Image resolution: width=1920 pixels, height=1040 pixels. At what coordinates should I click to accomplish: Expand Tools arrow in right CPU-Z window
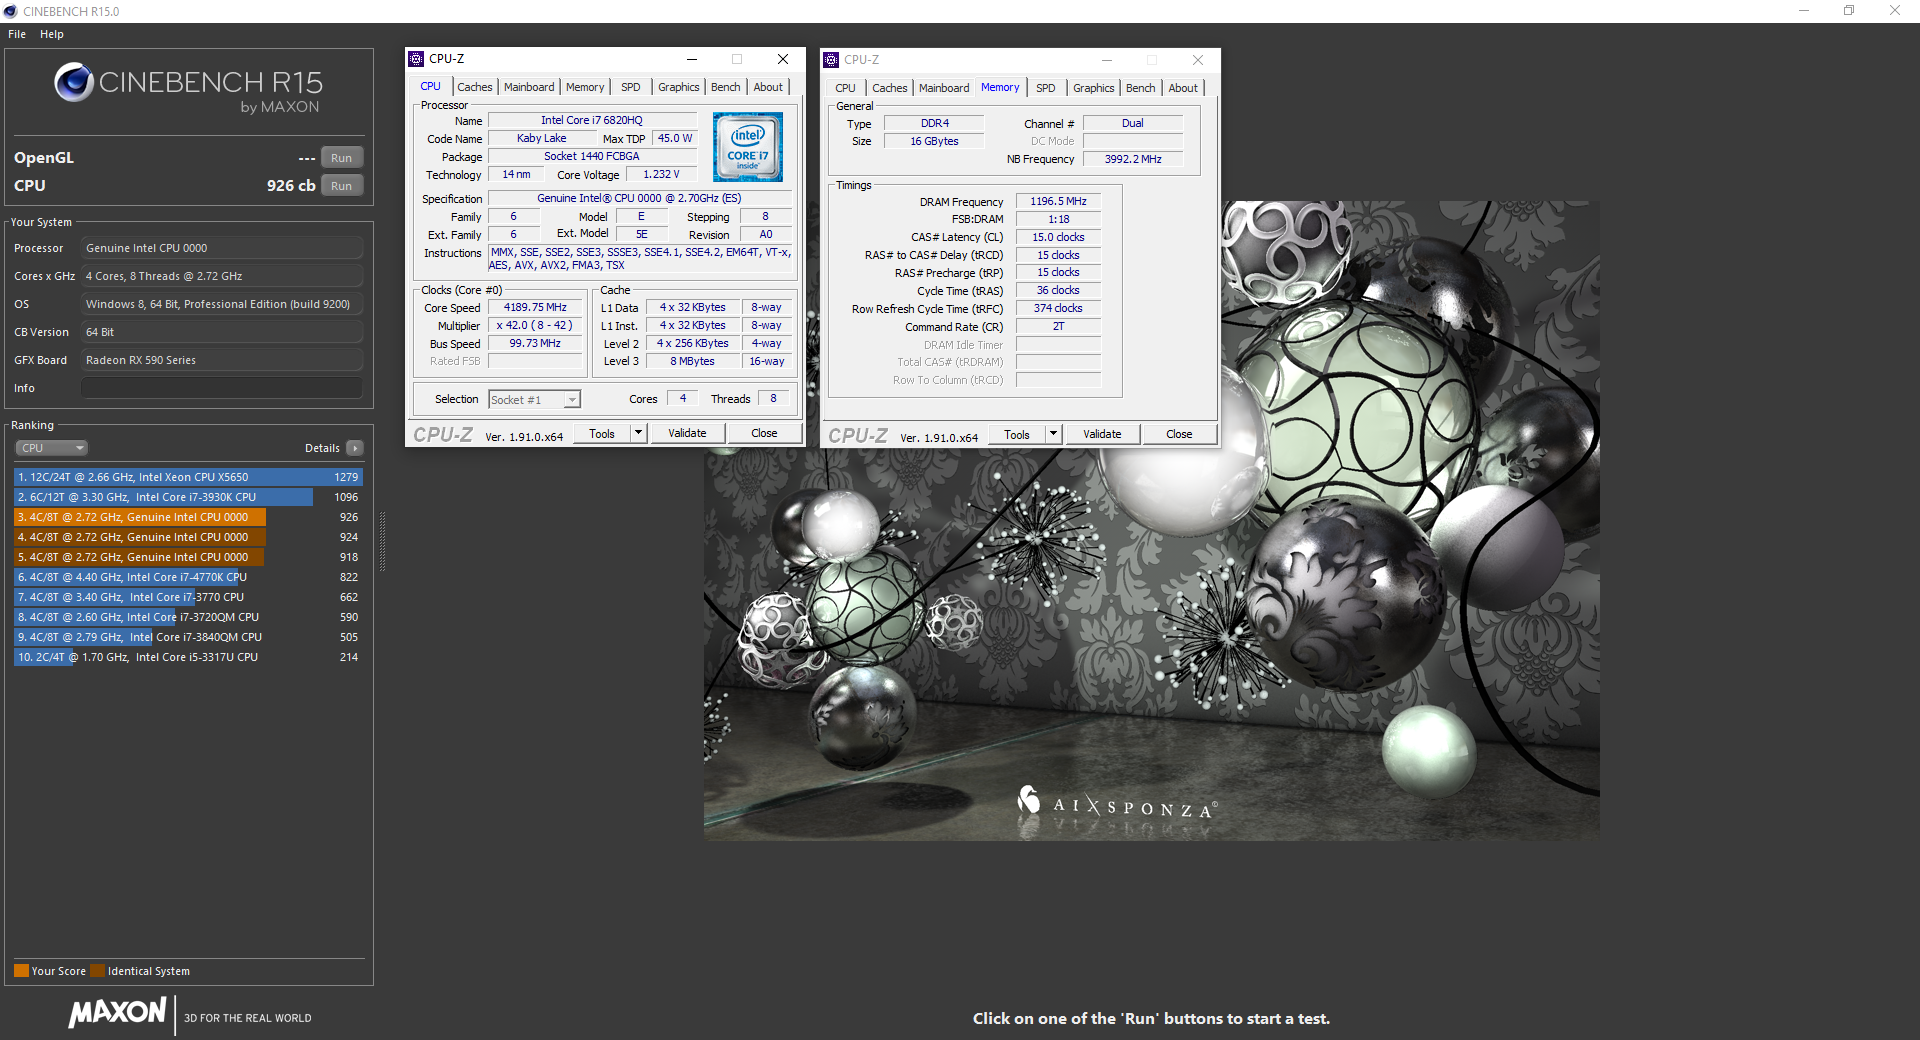click(x=1053, y=434)
